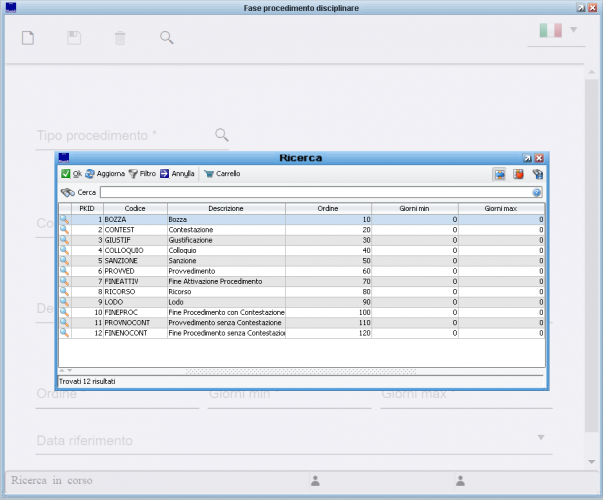Click the magnifier icon beside RICORSO row
The image size is (603, 500).
click(x=64, y=291)
